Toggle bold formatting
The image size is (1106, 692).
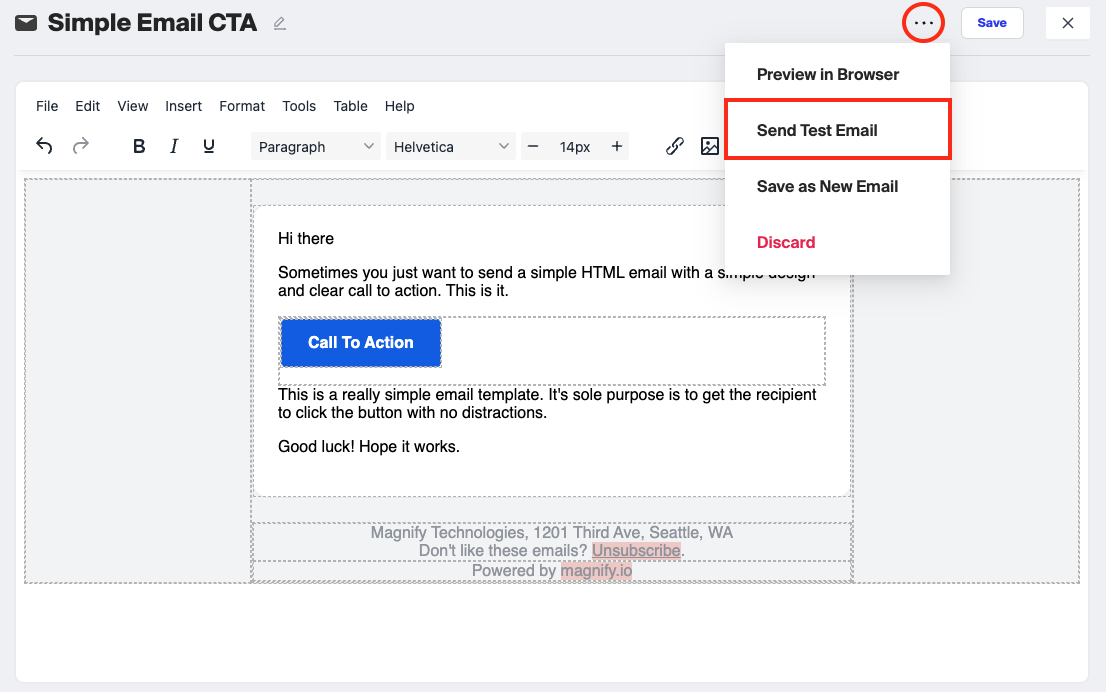(x=139, y=146)
